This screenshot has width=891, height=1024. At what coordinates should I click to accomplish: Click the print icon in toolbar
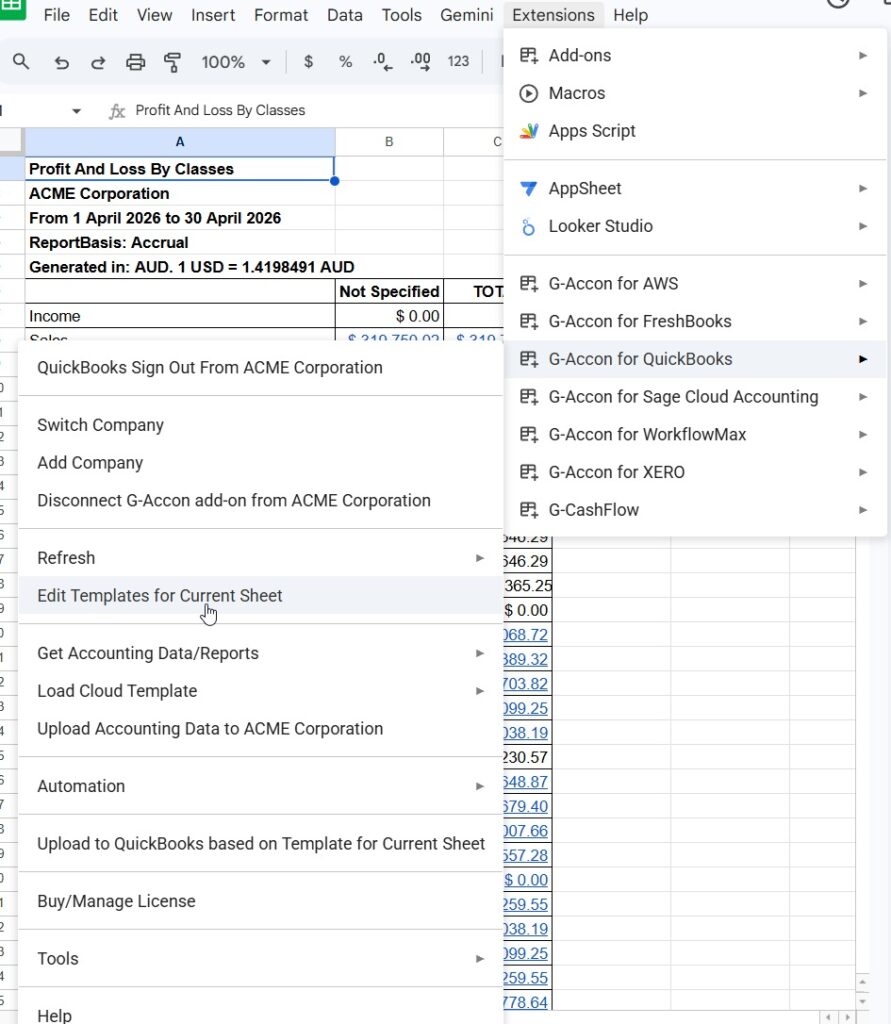pyautogui.click(x=135, y=62)
